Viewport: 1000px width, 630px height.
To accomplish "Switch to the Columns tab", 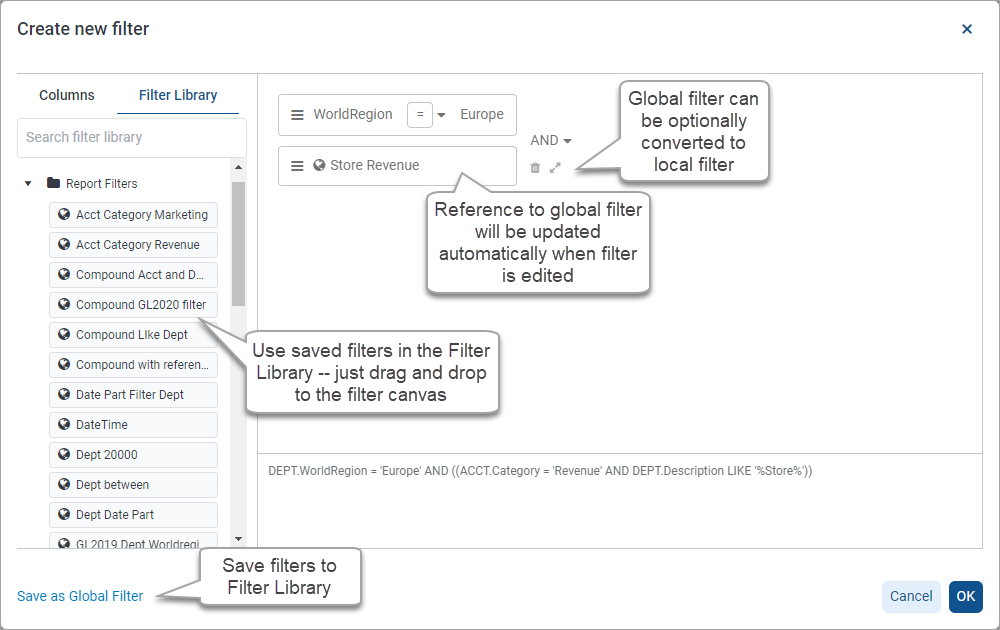I will point(67,96).
